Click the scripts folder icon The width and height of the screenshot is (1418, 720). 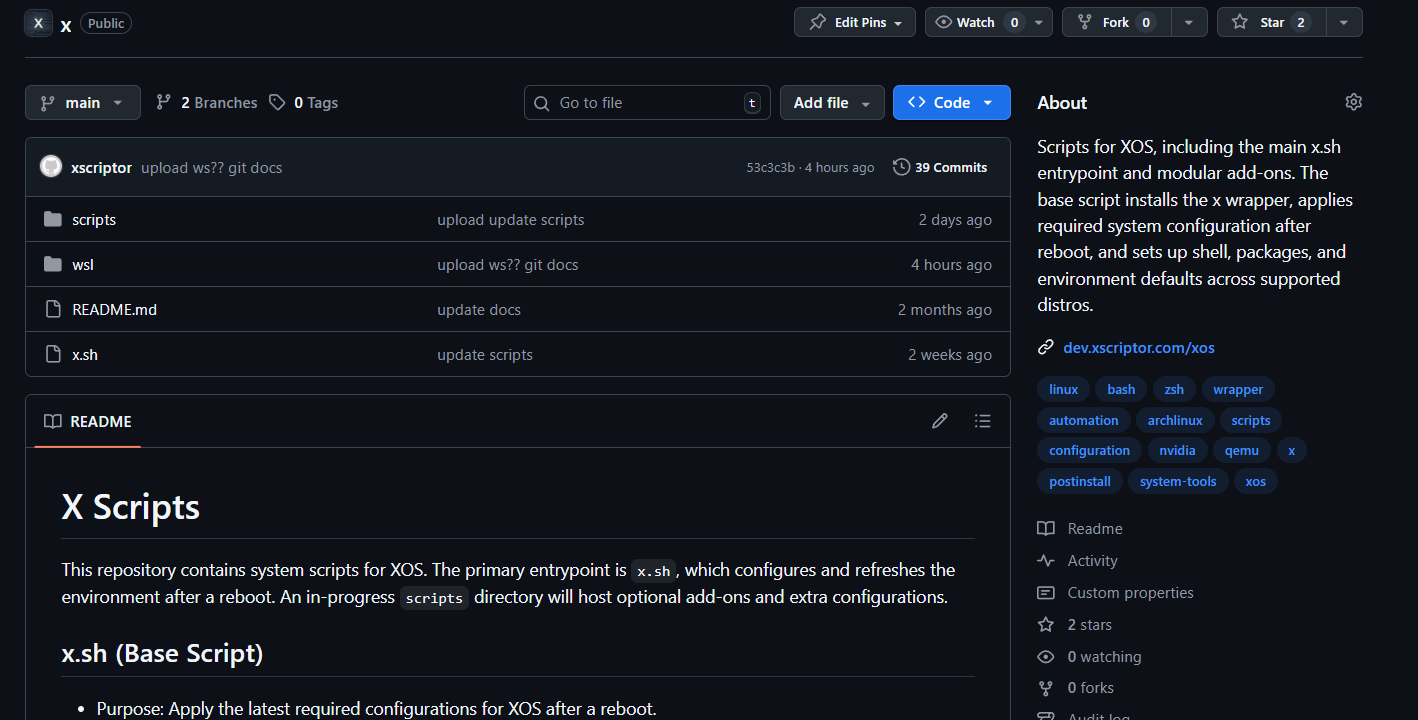click(x=53, y=219)
